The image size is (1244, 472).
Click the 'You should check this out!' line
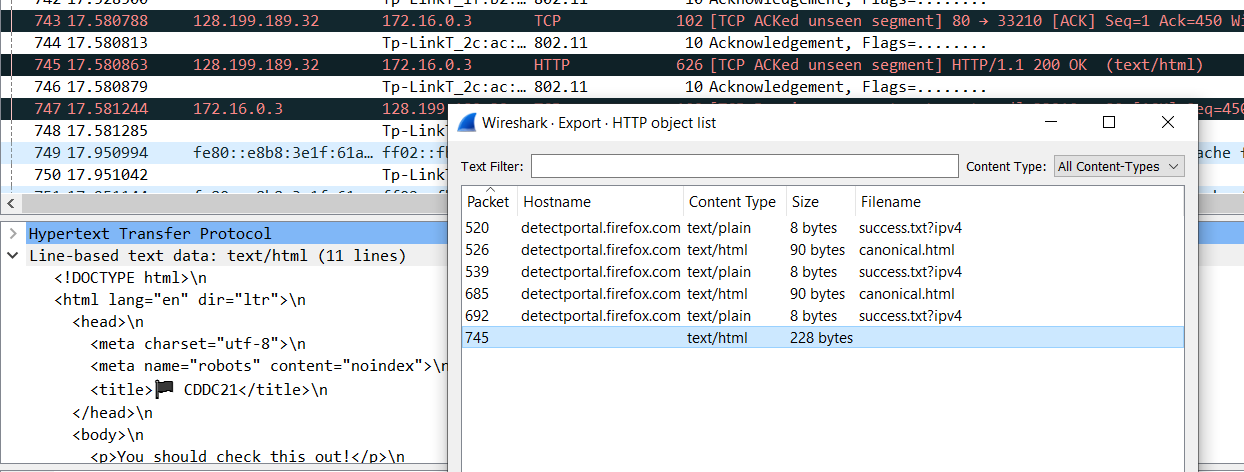(248, 456)
